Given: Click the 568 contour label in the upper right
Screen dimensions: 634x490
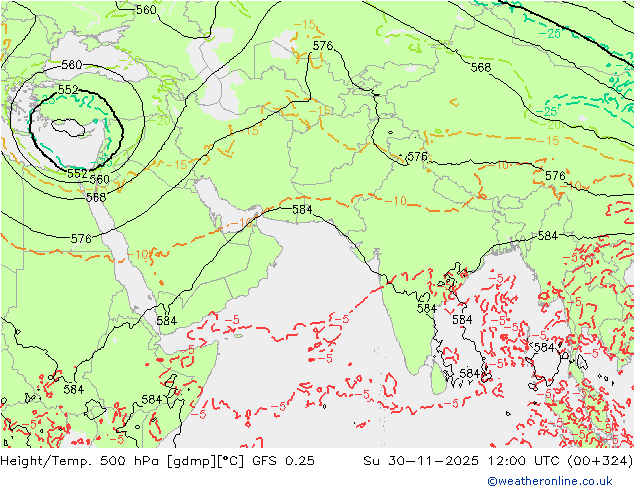Looking at the screenshot, I should pos(481,68).
